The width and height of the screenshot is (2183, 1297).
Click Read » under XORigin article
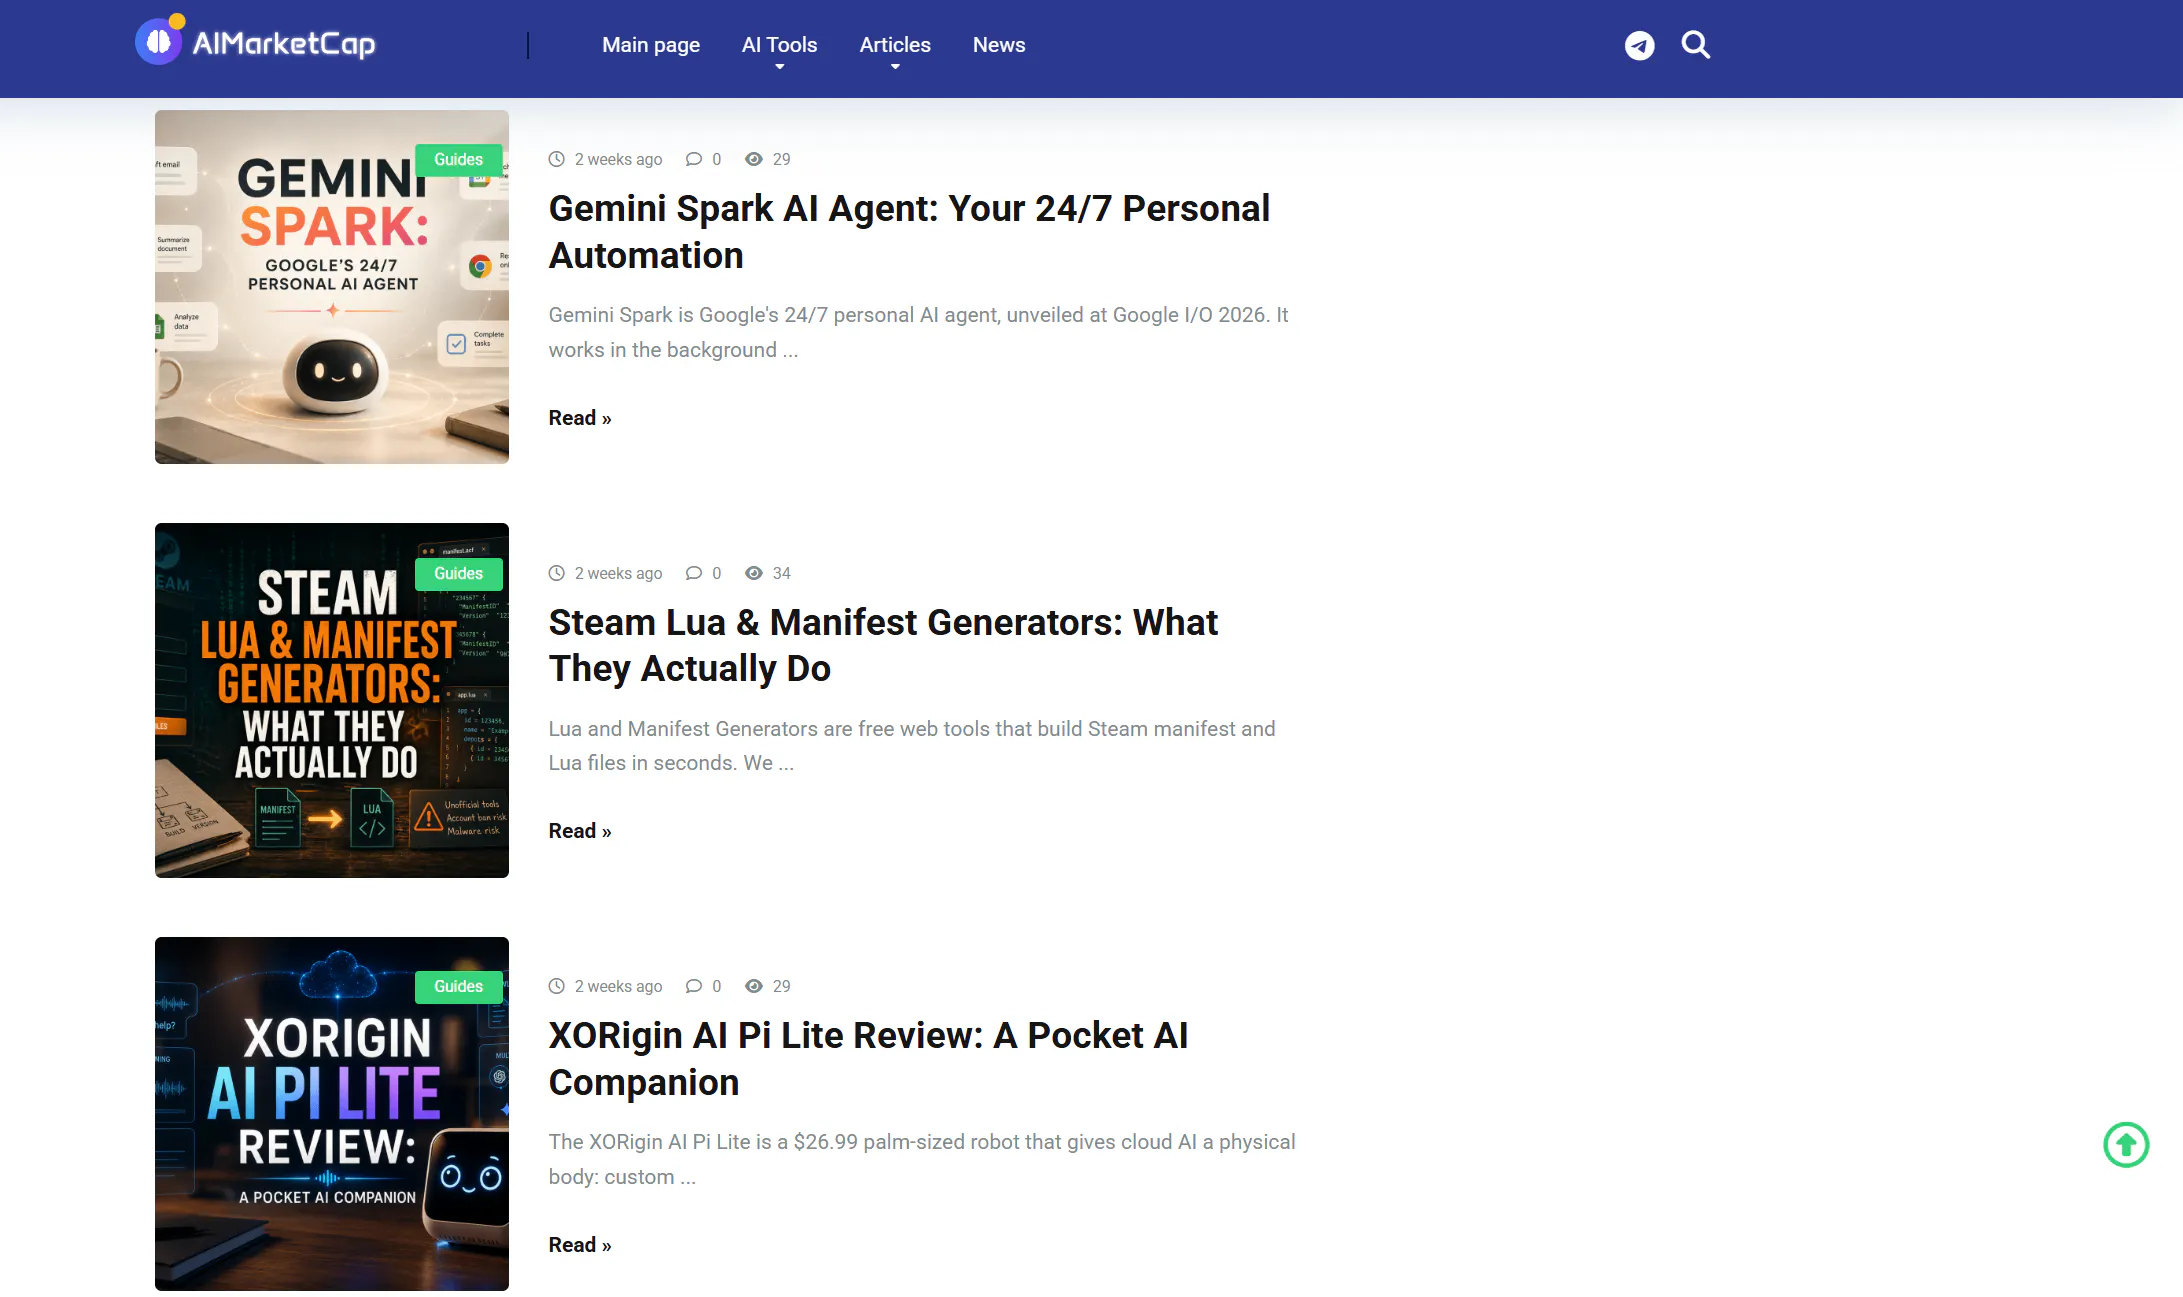click(x=580, y=1245)
